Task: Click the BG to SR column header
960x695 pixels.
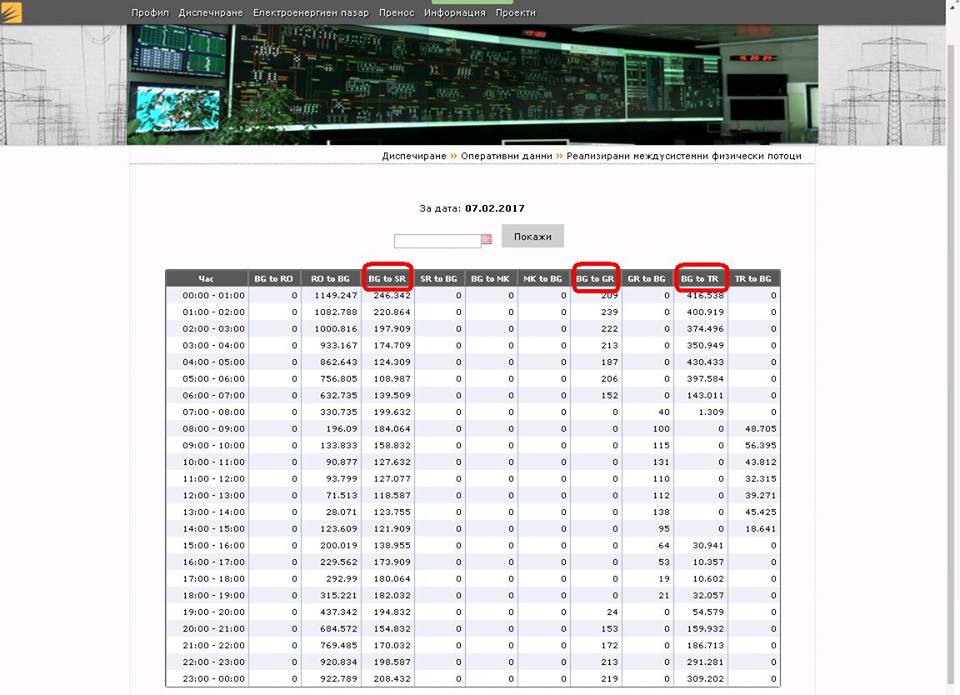Action: pyautogui.click(x=387, y=279)
